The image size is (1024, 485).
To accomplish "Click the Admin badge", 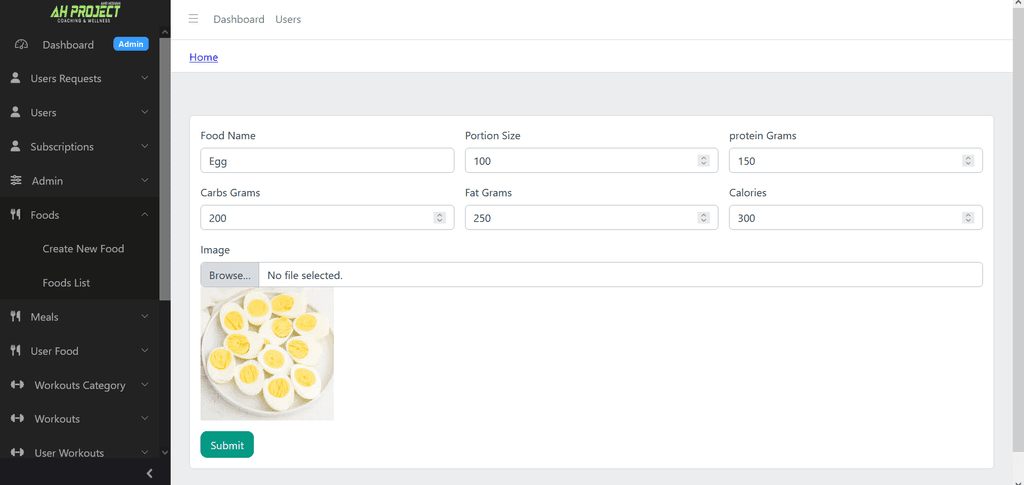I will tap(131, 44).
